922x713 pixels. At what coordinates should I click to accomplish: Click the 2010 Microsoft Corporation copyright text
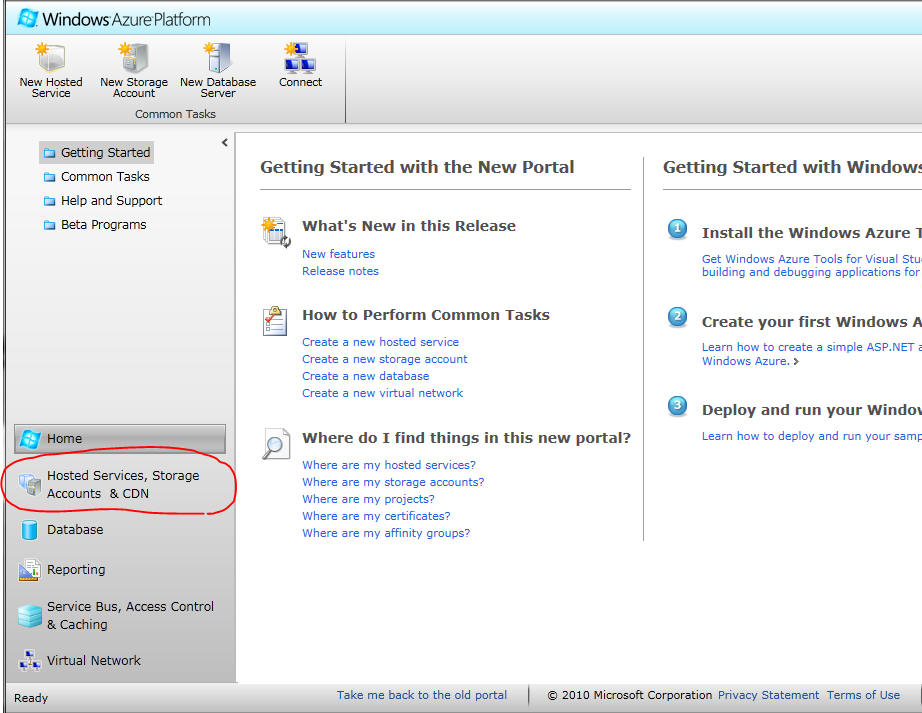point(630,695)
